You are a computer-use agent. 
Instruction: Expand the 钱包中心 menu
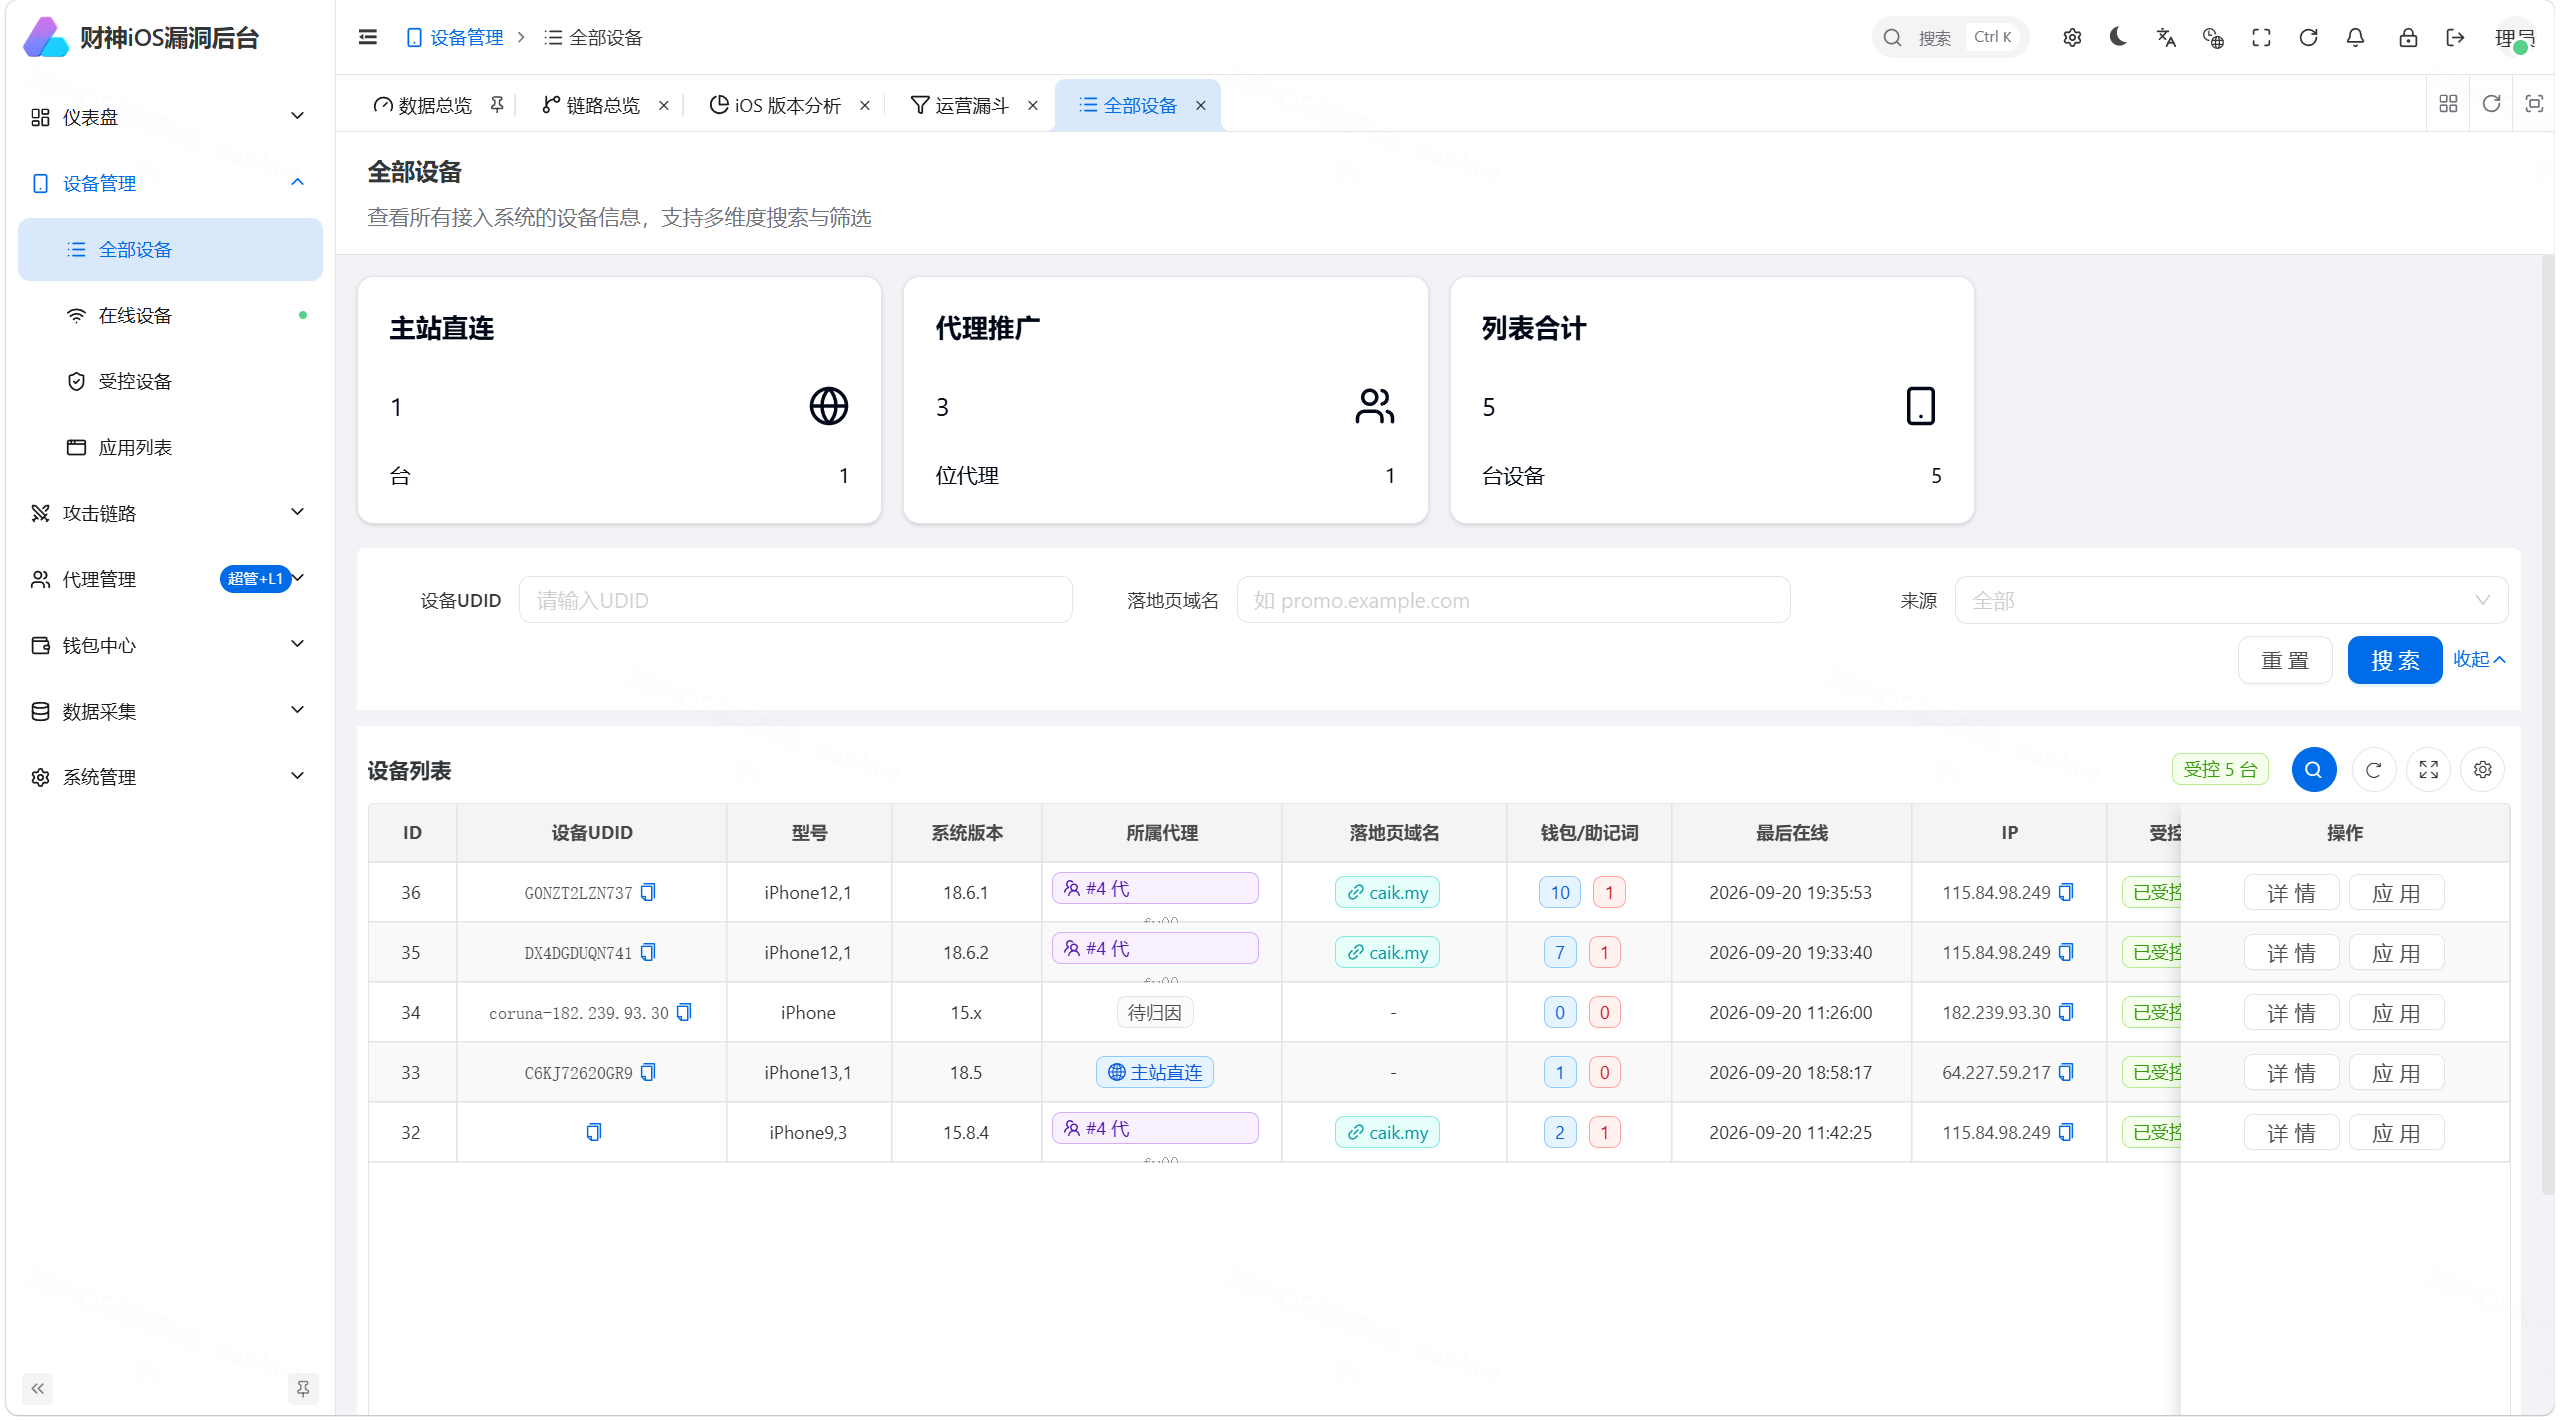coord(169,645)
